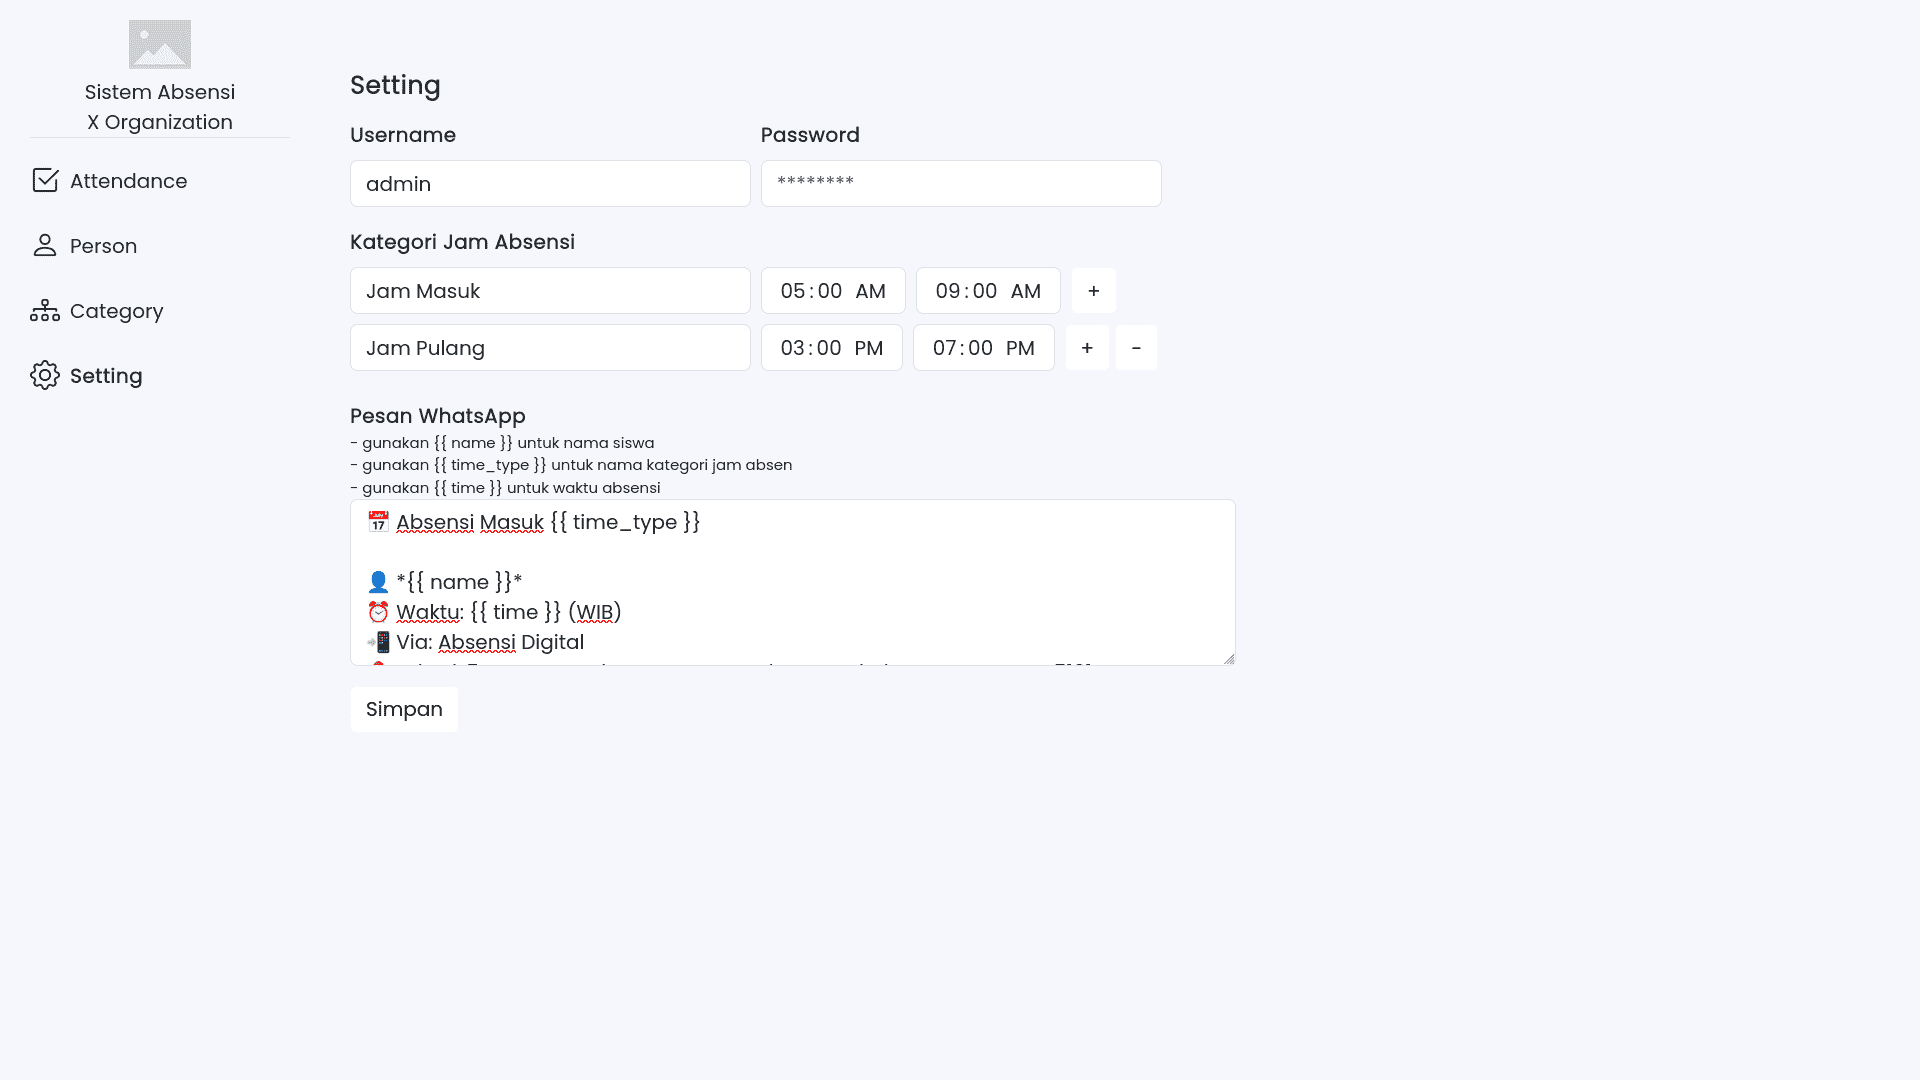Click the Person profile icon in sidebar
Viewport: 1920px width, 1080px height.
pyautogui.click(x=44, y=245)
